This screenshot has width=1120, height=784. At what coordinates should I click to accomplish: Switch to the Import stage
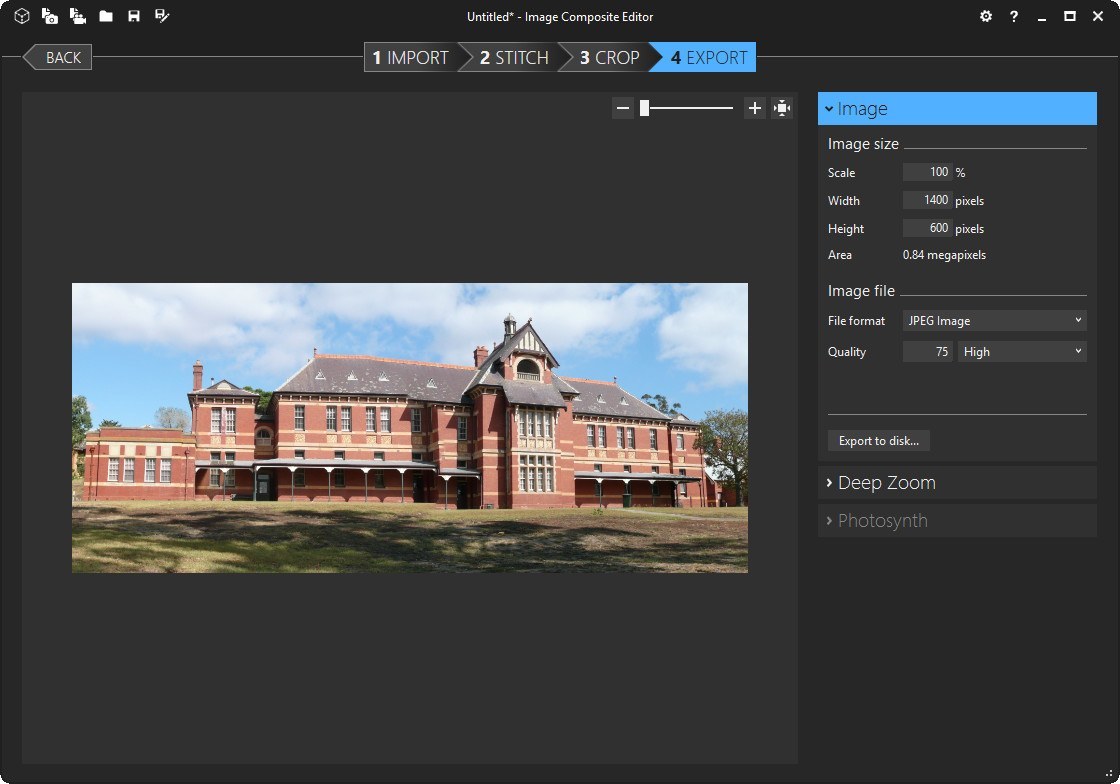(x=410, y=57)
